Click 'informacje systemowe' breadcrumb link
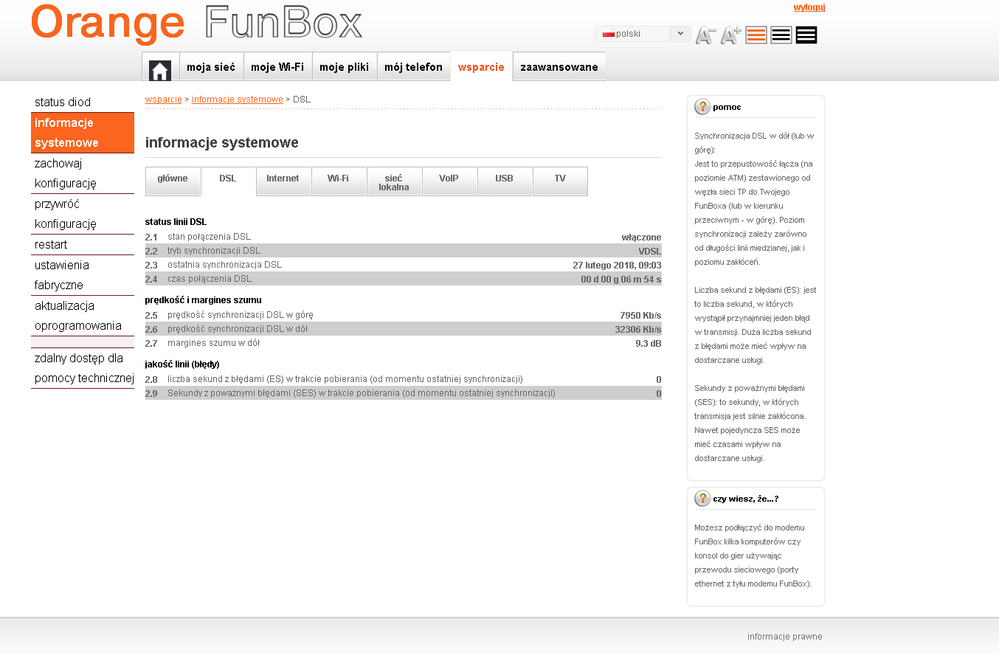This screenshot has width=999, height=672. coord(237,100)
